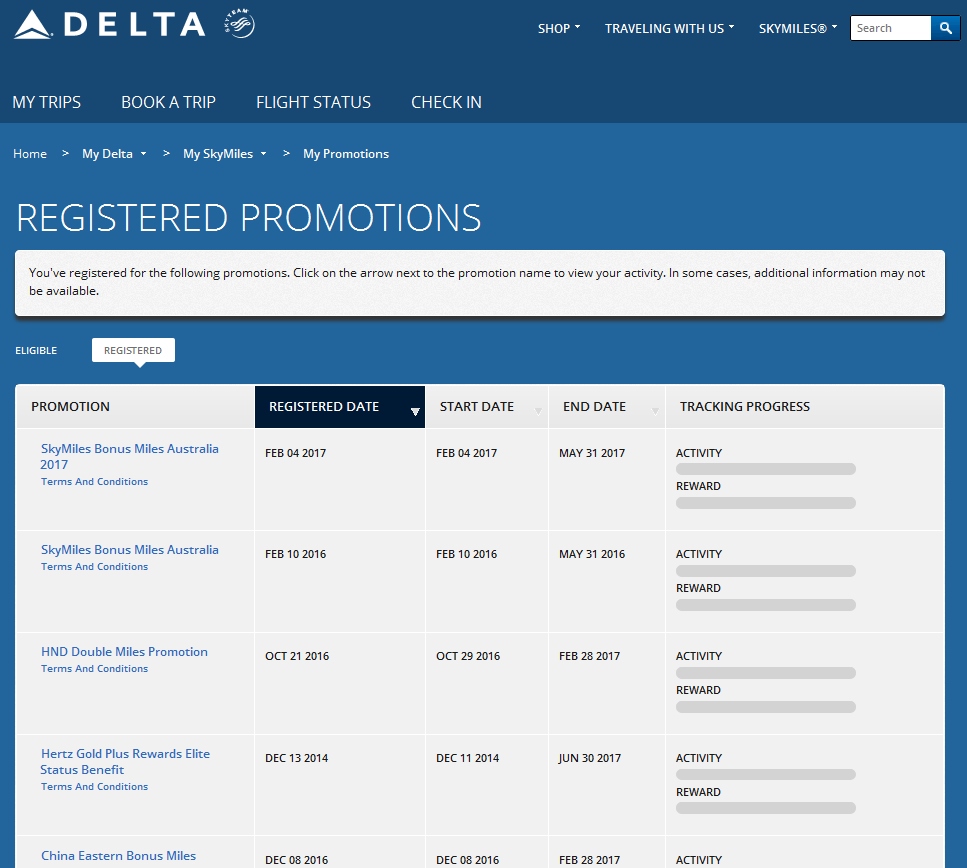The image size is (967, 868).
Task: Select the Registered tab
Action: point(133,350)
